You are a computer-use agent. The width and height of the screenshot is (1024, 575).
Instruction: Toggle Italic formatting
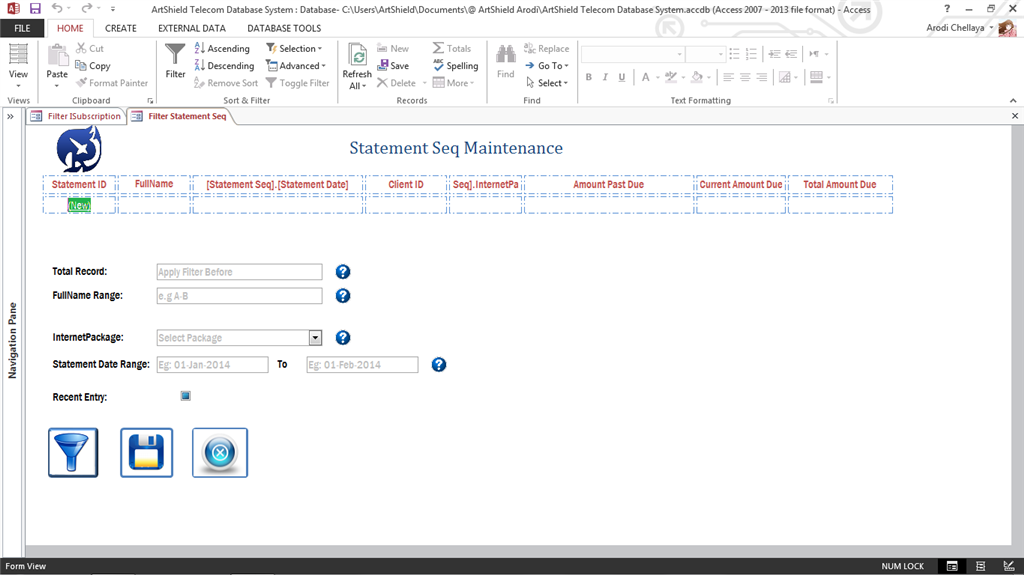(605, 77)
